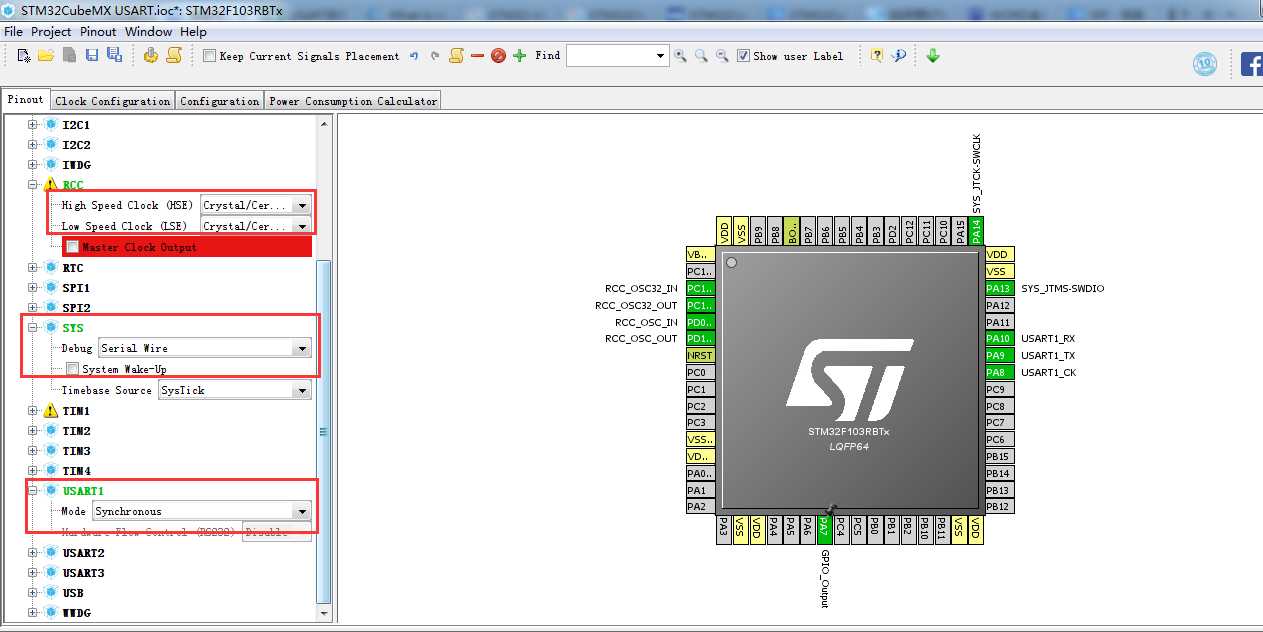Screen dimensions: 1263x632
Task: Open the File menu
Action: (13, 32)
